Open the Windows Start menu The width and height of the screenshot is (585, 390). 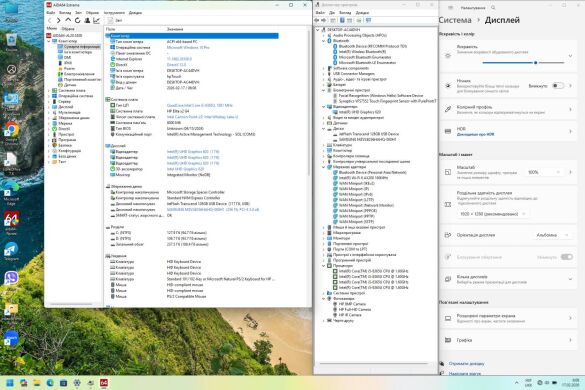10,383
